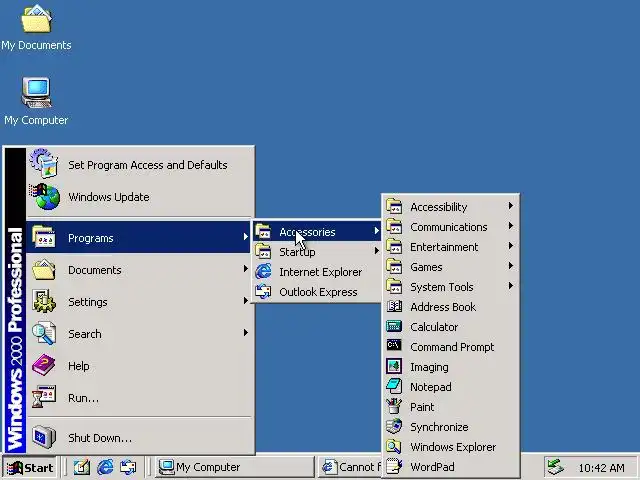The image size is (640, 480).
Task: Select Games in Accessories menu
Action: pos(451,267)
